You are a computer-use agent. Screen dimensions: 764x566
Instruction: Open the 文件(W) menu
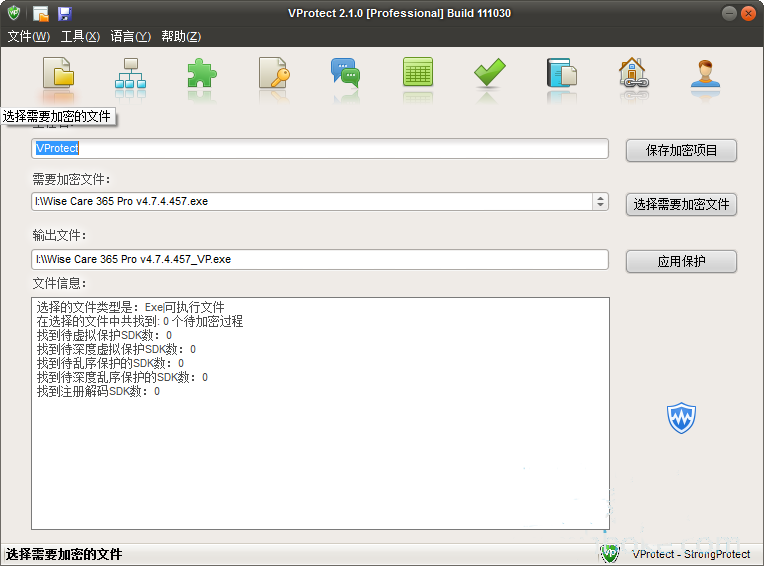click(x=28, y=36)
